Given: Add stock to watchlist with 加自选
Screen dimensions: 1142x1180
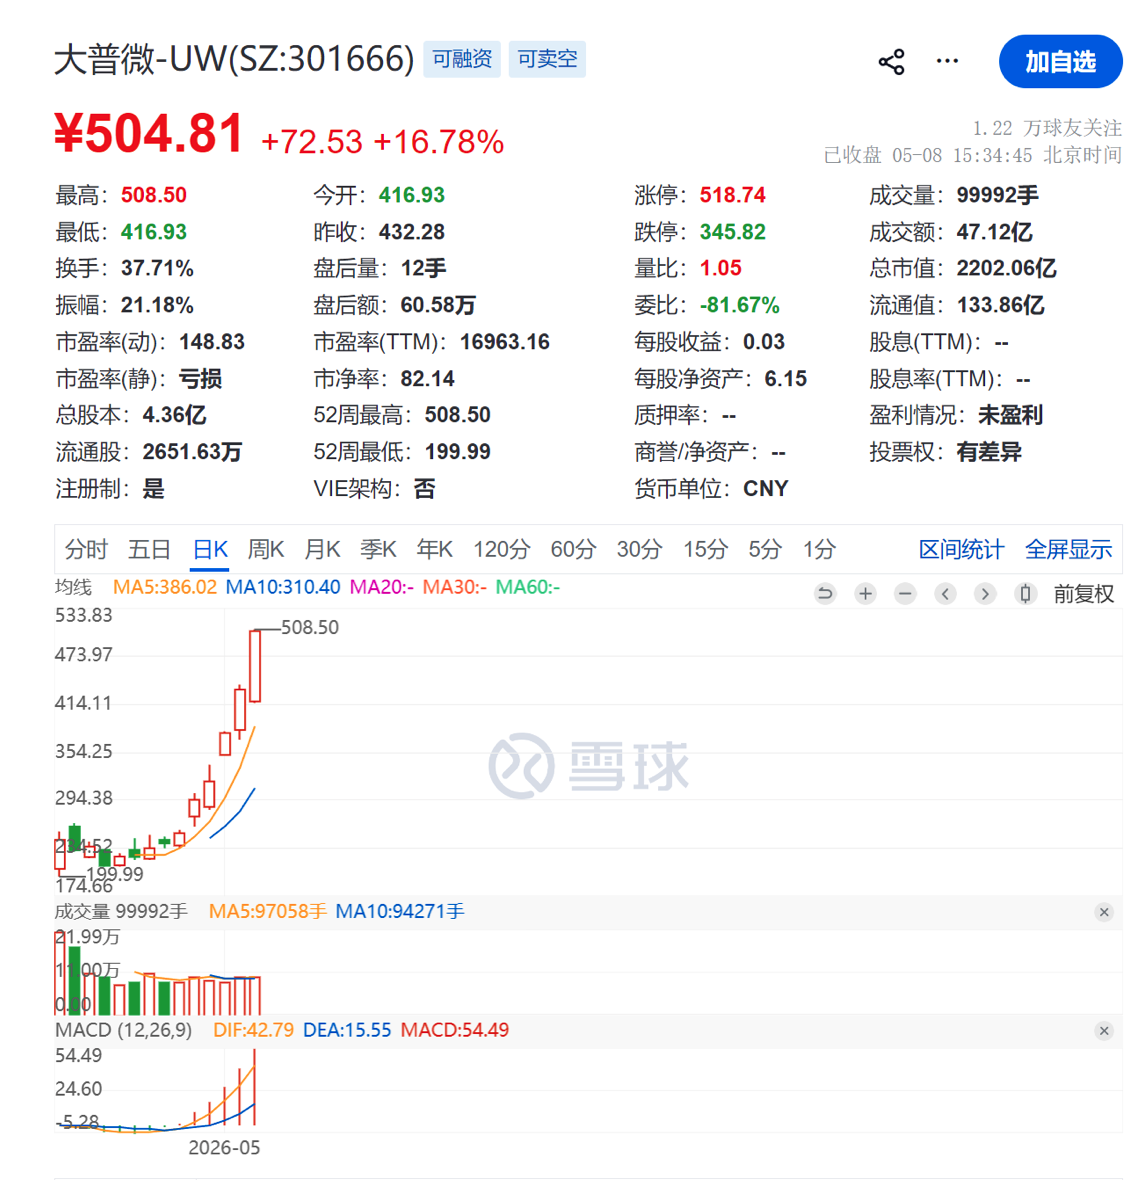Looking at the screenshot, I should click(1060, 62).
